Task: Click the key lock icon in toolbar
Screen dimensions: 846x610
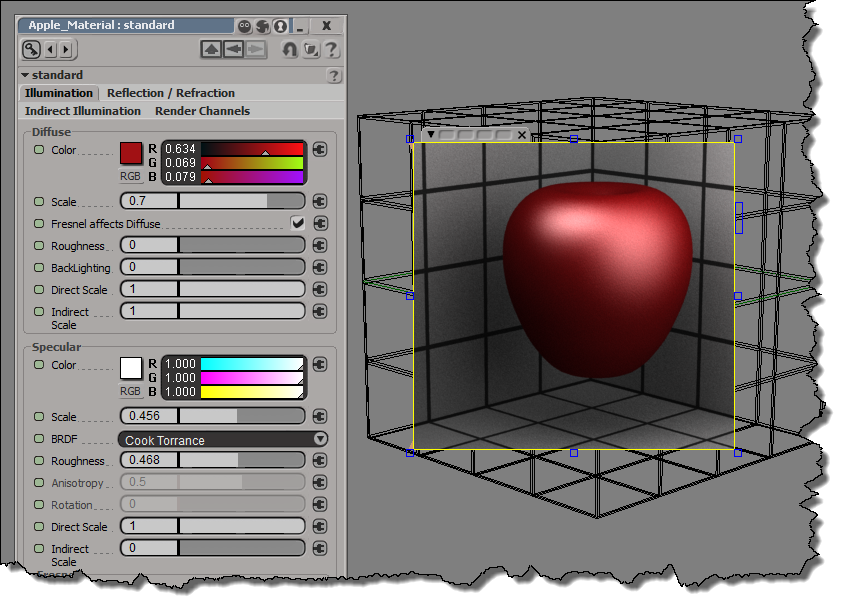Action: [x=32, y=49]
